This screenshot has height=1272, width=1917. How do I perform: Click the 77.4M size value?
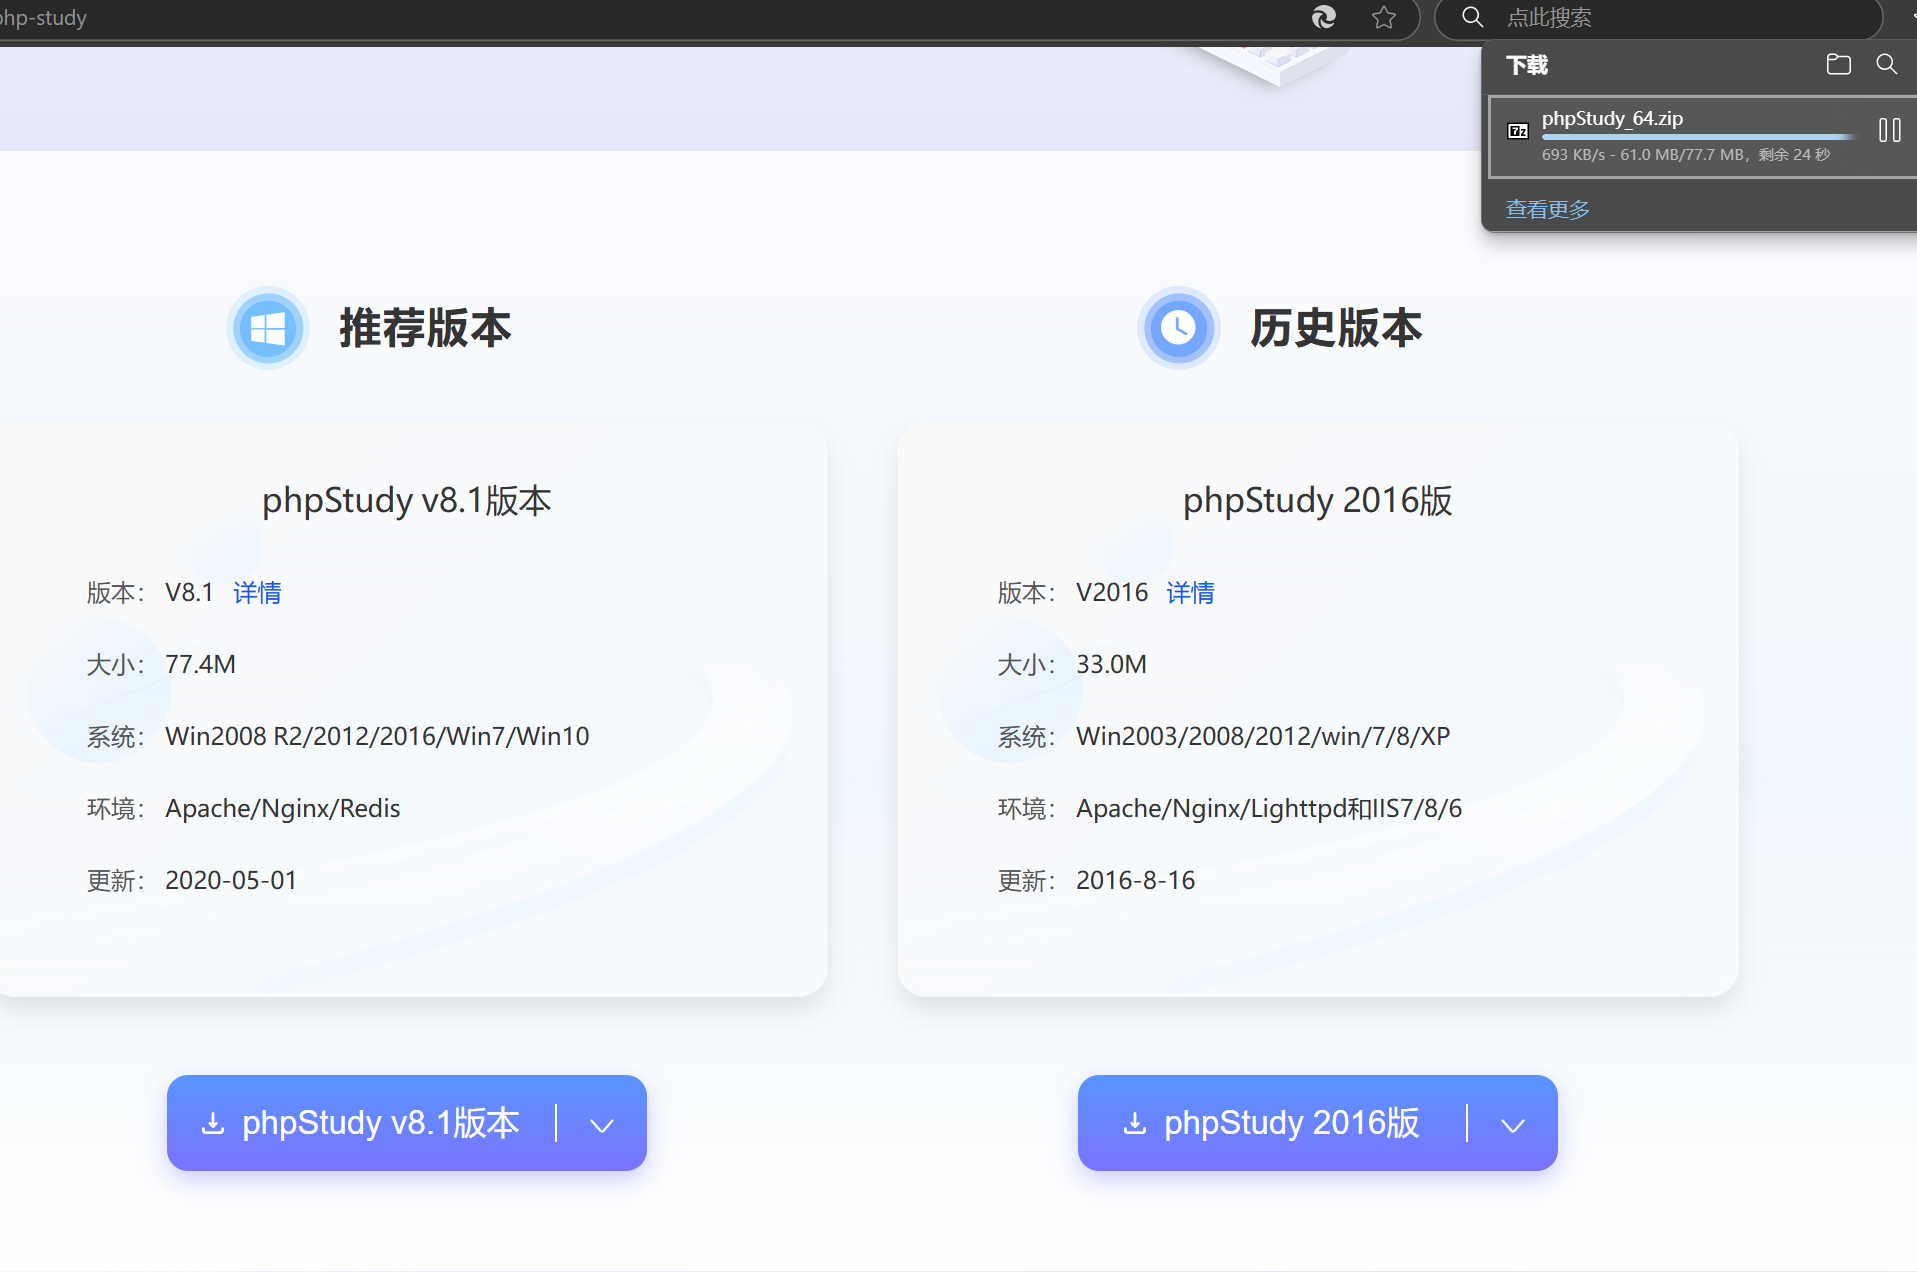[x=200, y=664]
